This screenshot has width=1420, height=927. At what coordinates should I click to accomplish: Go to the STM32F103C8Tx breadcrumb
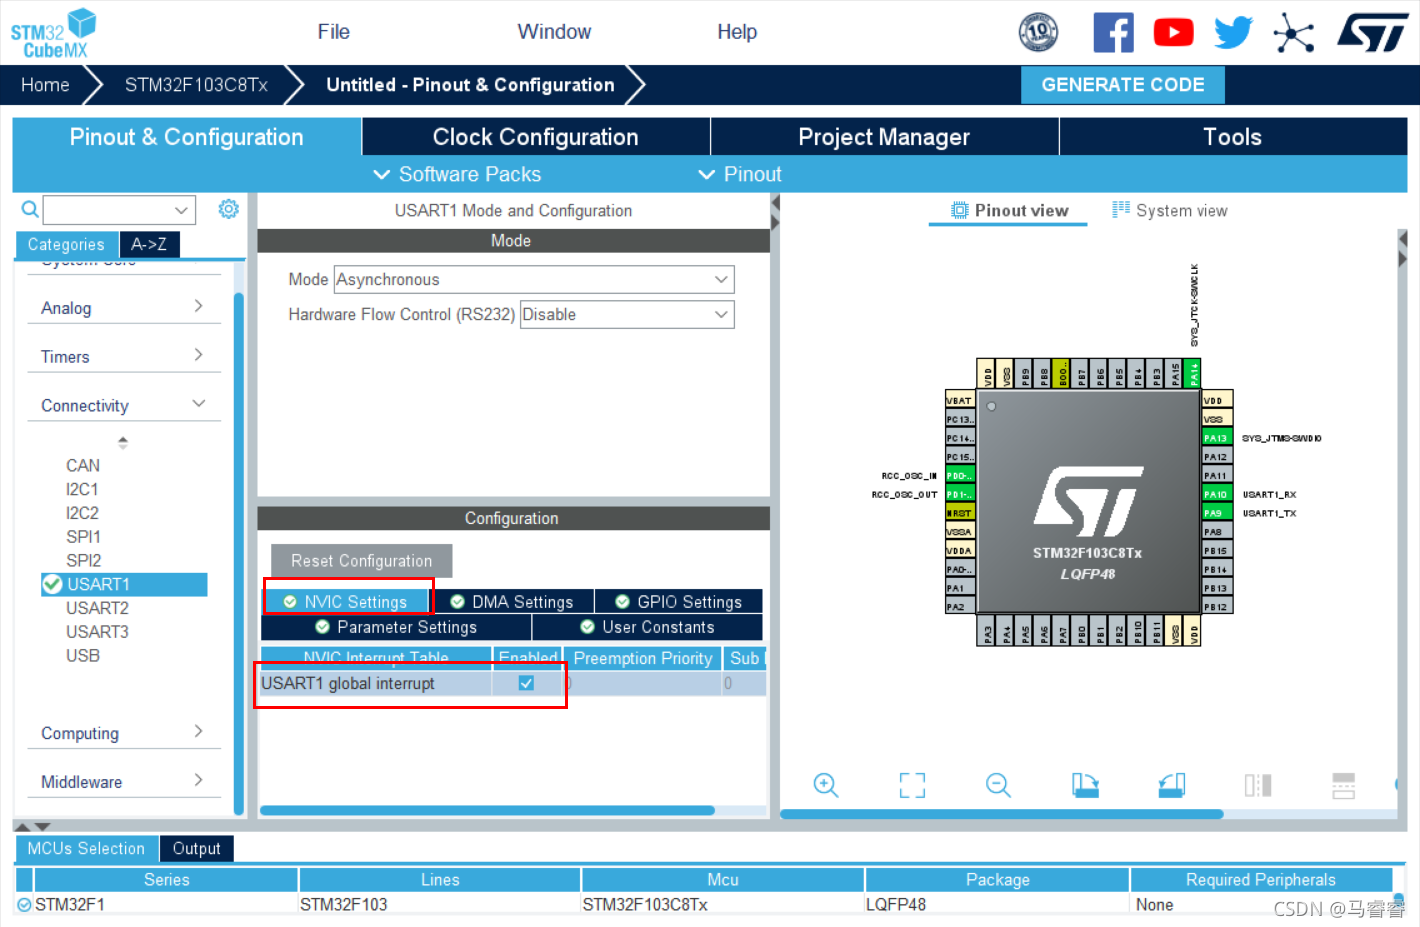point(196,85)
